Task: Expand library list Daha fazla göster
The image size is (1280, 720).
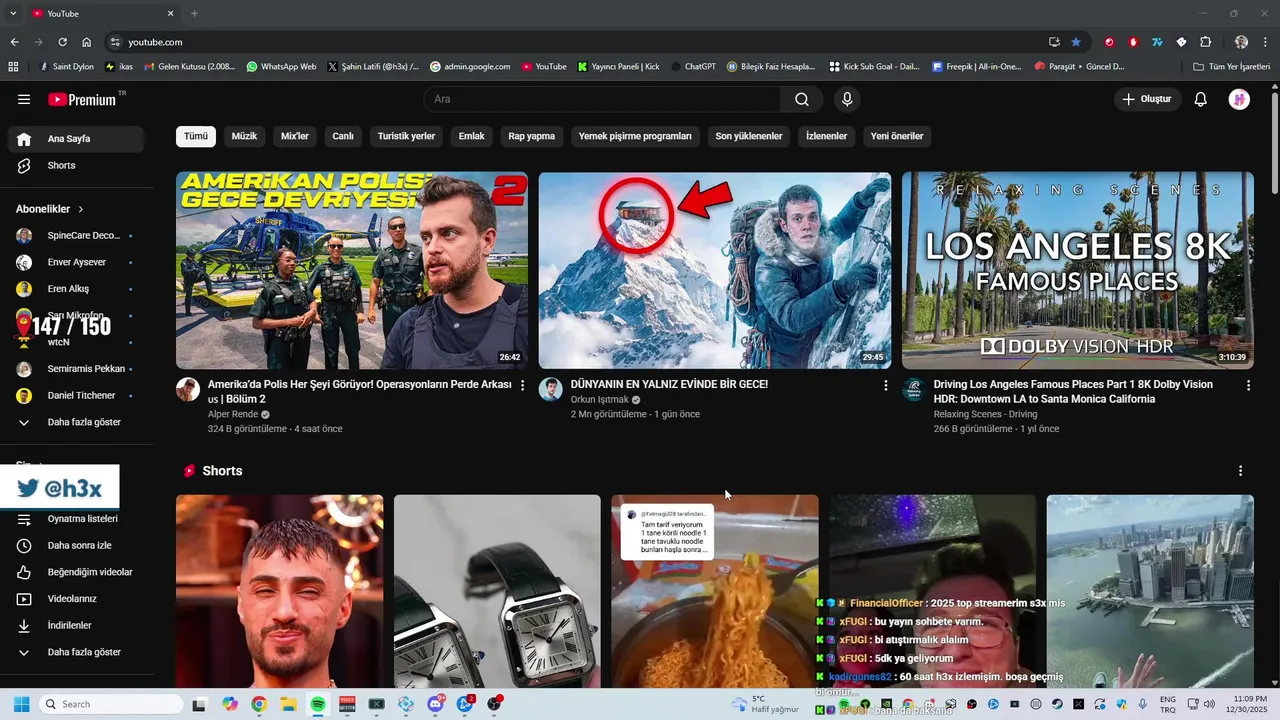Action: [x=76, y=652]
